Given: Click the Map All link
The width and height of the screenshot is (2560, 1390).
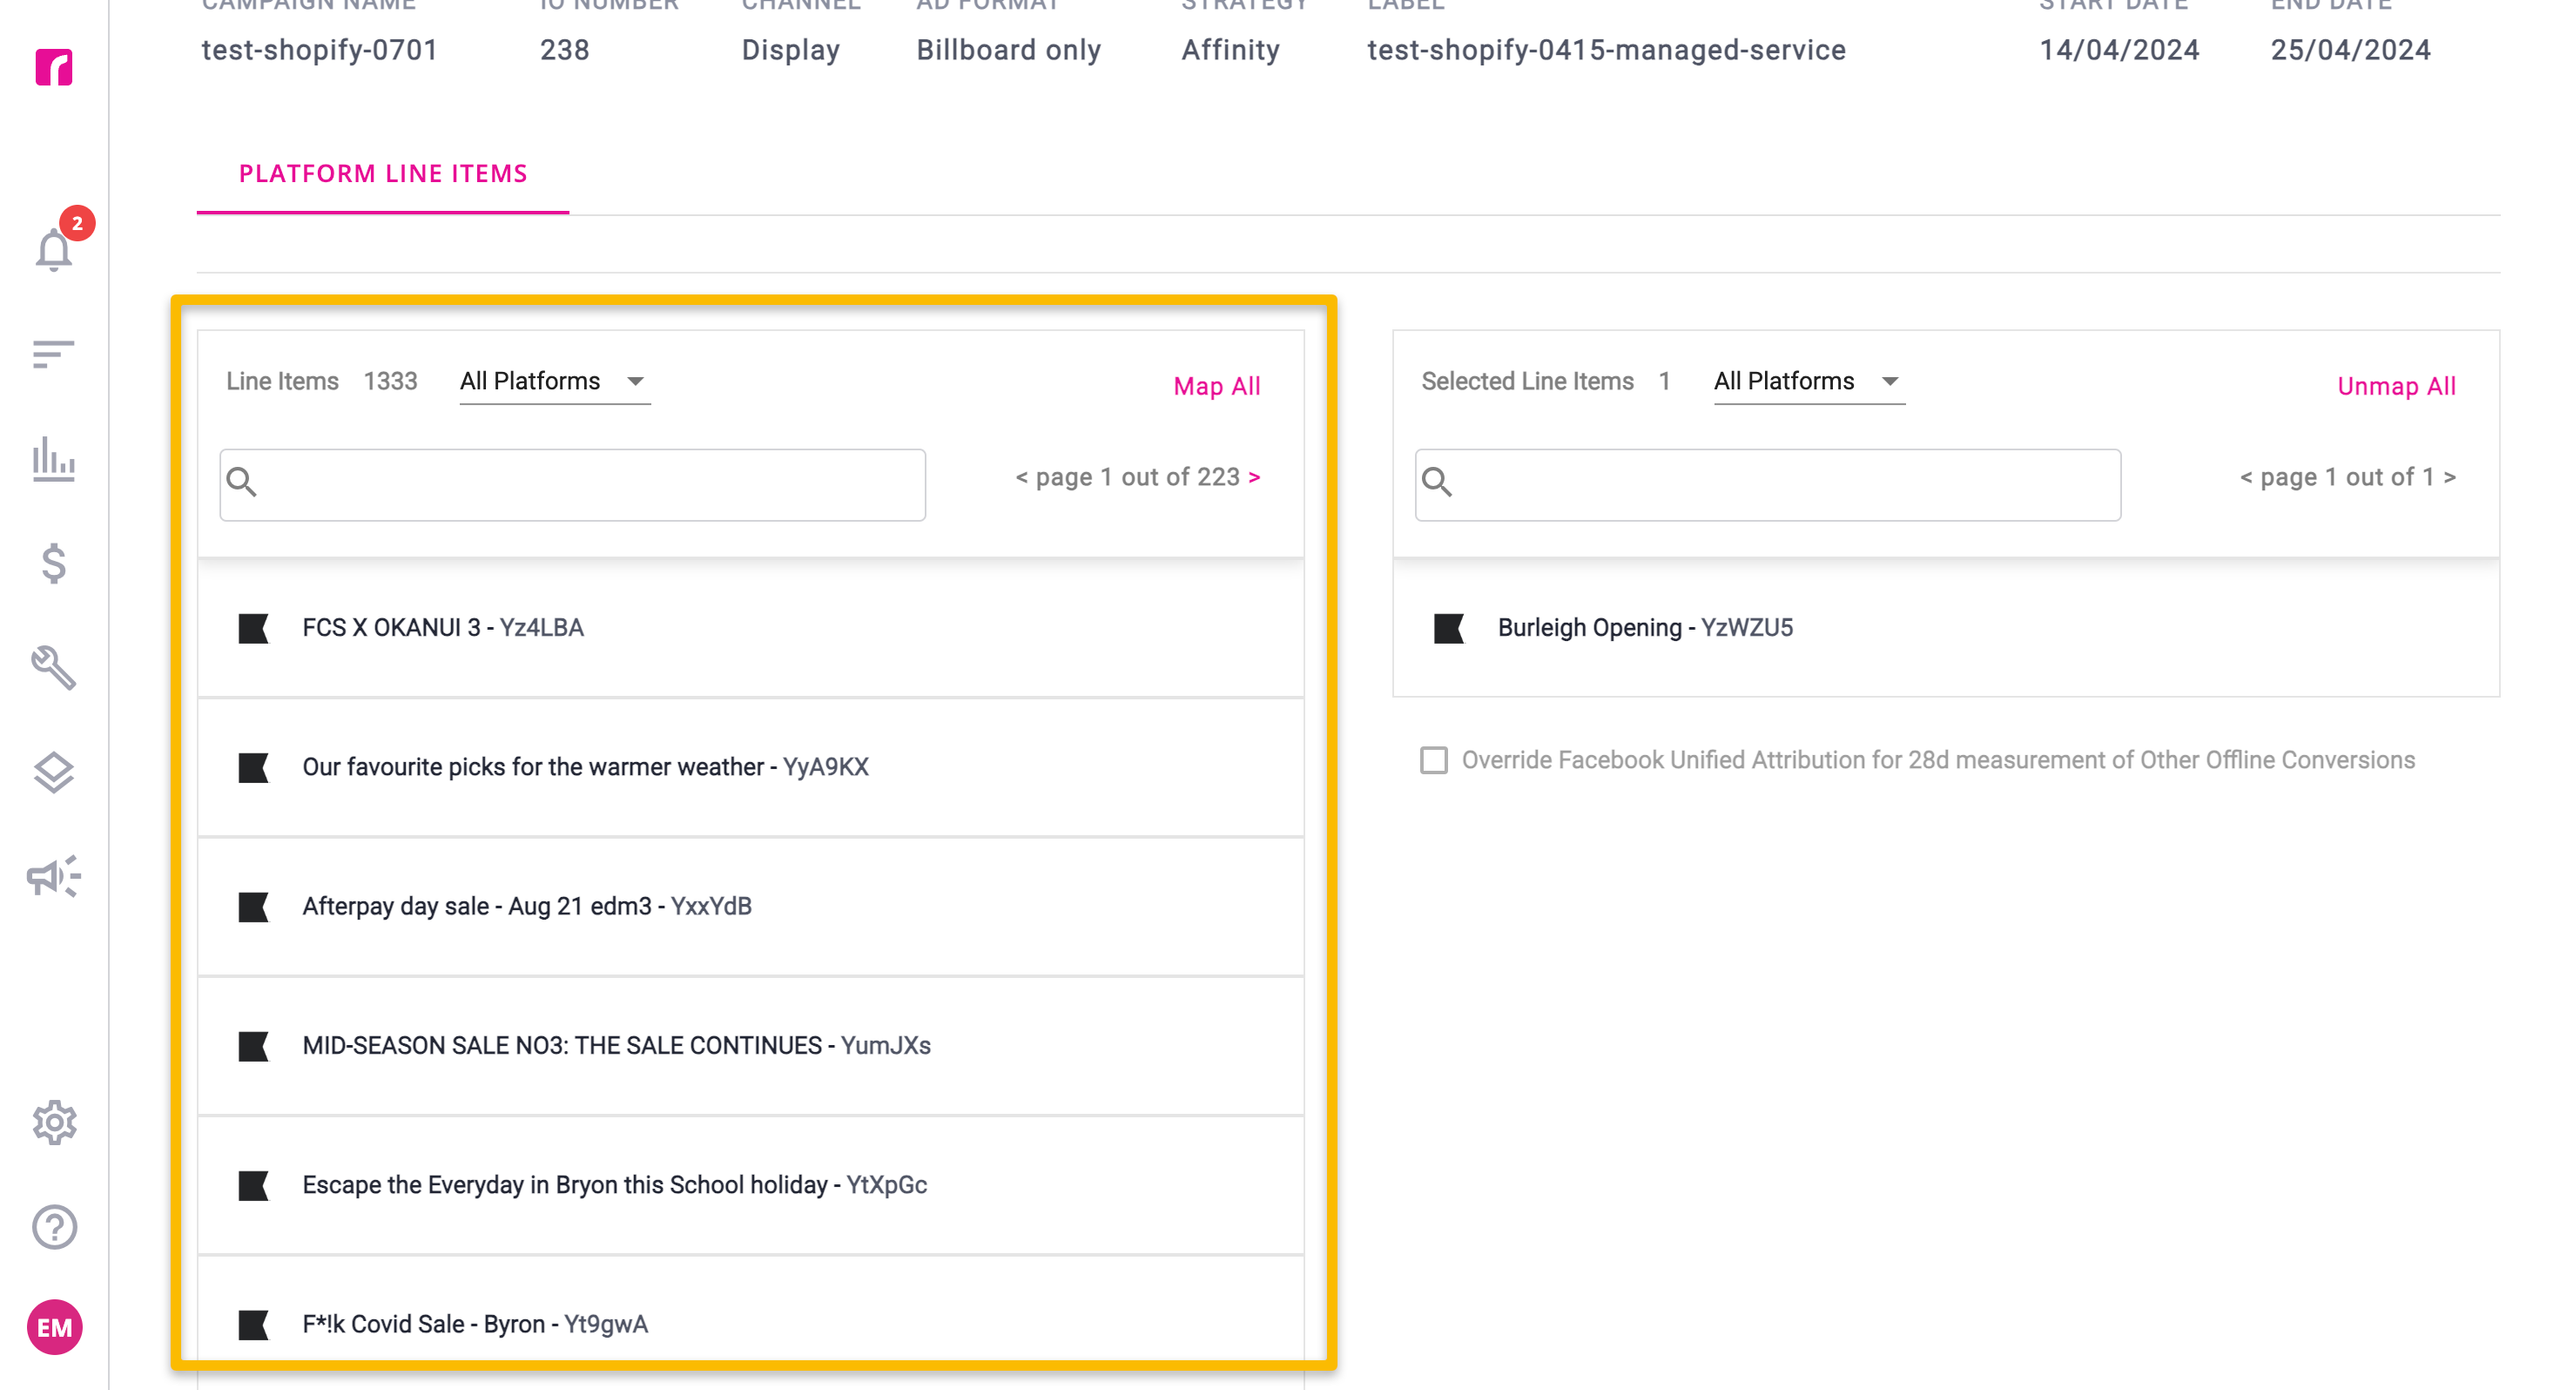Looking at the screenshot, I should pos(1217,386).
